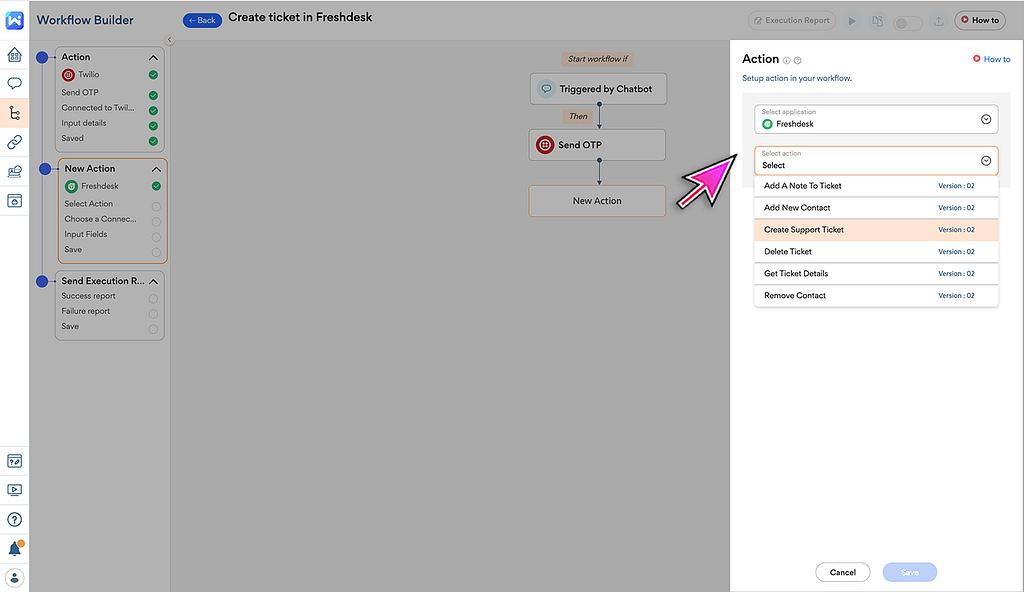
Task: Click the Choose a Connection status circle
Action: (x=156, y=222)
